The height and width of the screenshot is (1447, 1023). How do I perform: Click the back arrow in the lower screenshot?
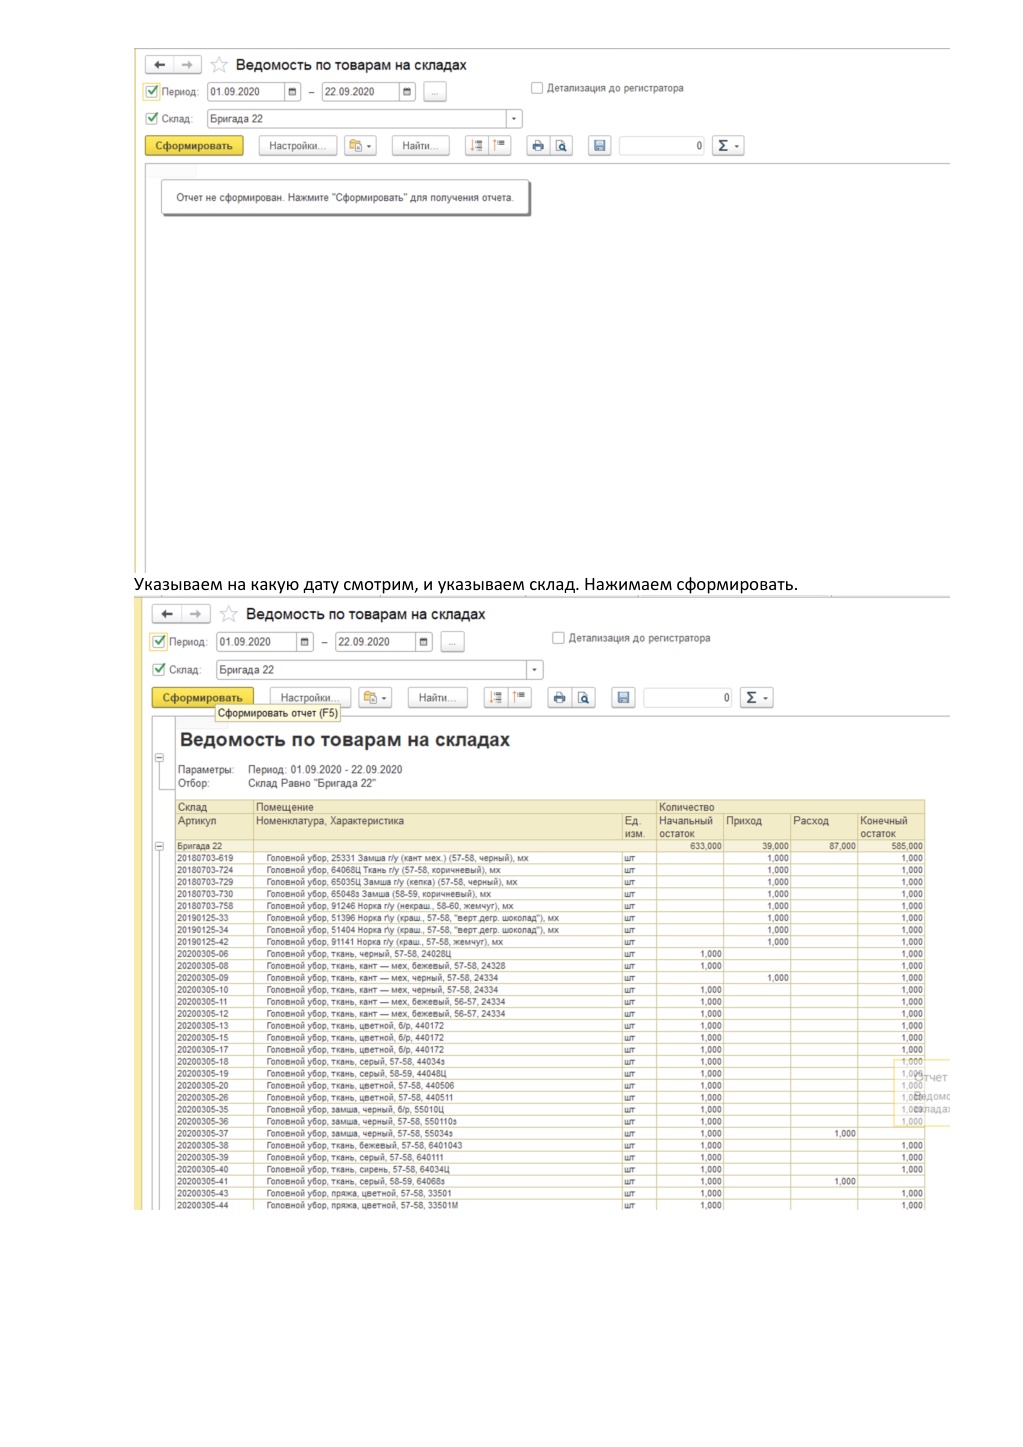coord(168,614)
